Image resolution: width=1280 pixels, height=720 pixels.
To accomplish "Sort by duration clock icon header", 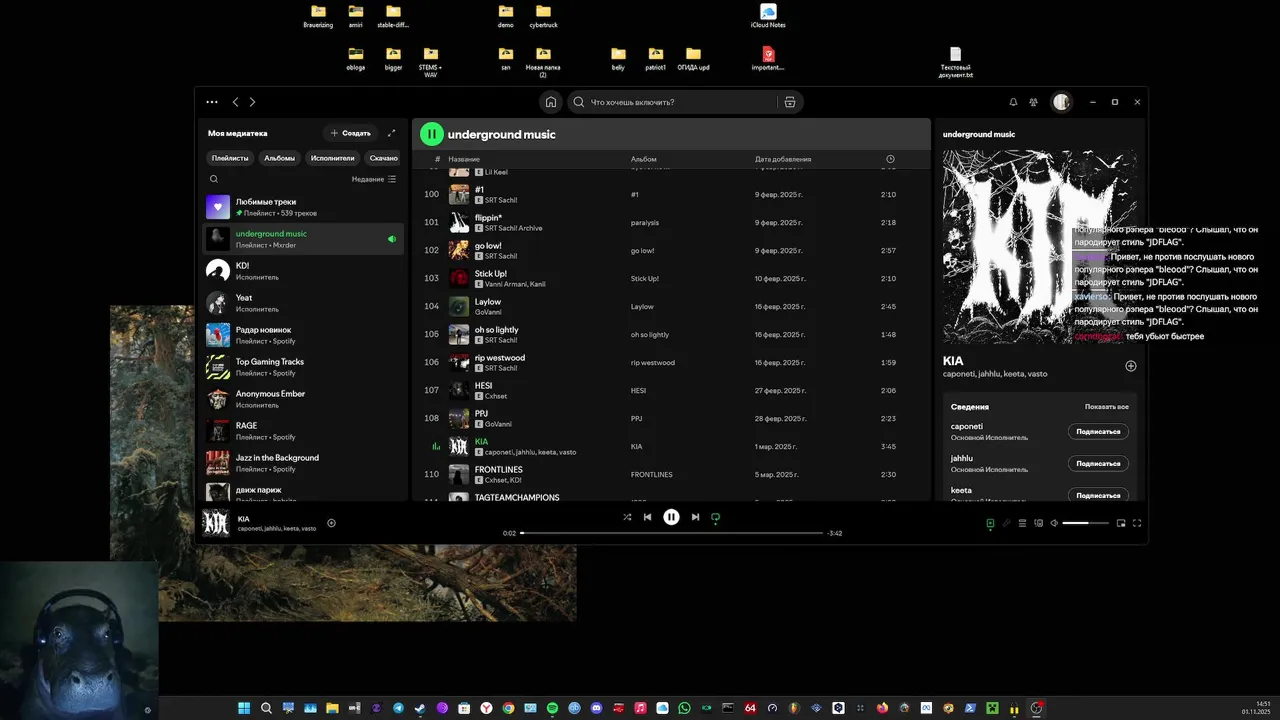I will (890, 159).
